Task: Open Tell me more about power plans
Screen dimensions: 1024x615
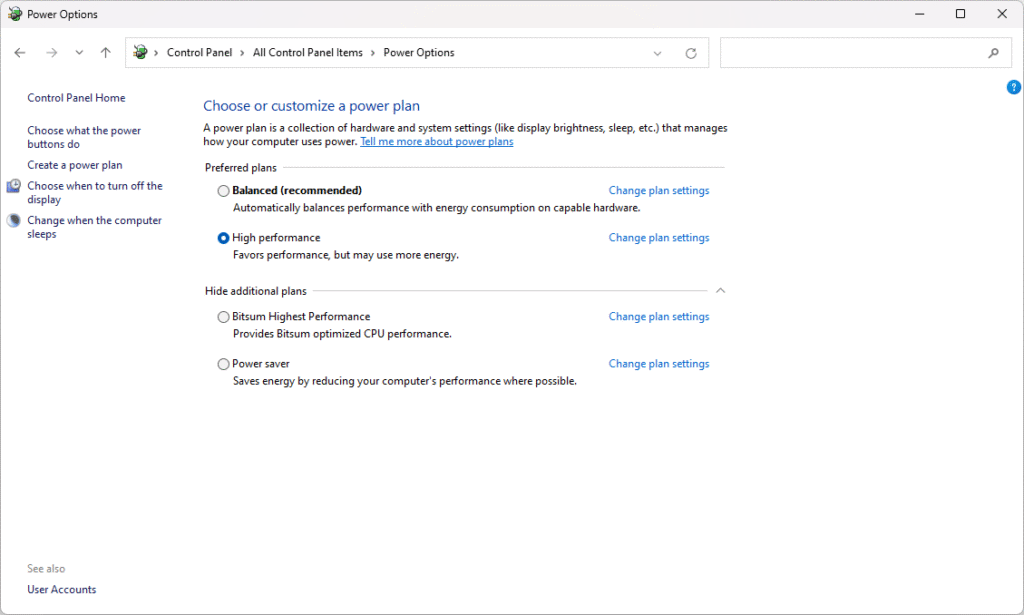Action: [x=437, y=142]
